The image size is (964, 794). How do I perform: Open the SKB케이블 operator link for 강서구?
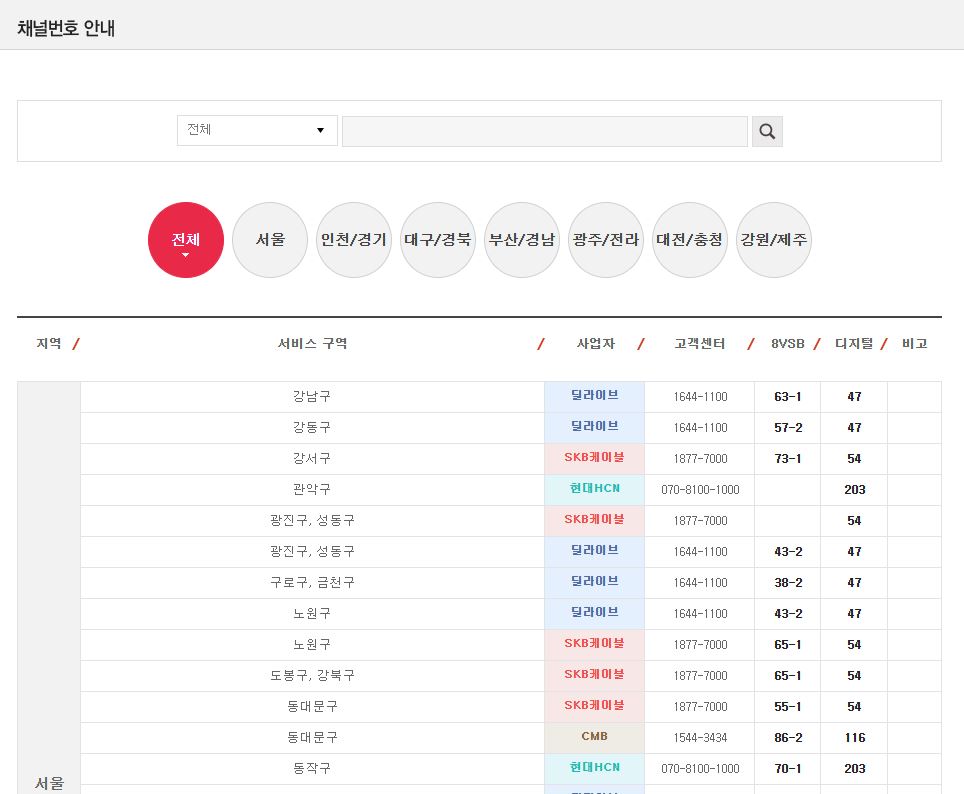594,458
